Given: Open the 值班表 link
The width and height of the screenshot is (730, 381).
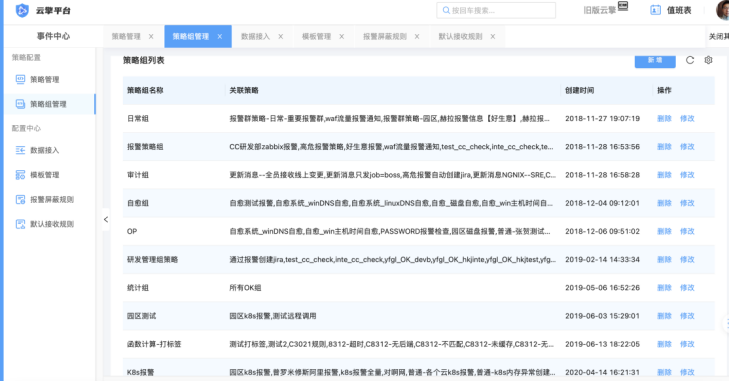Looking at the screenshot, I should 679,10.
